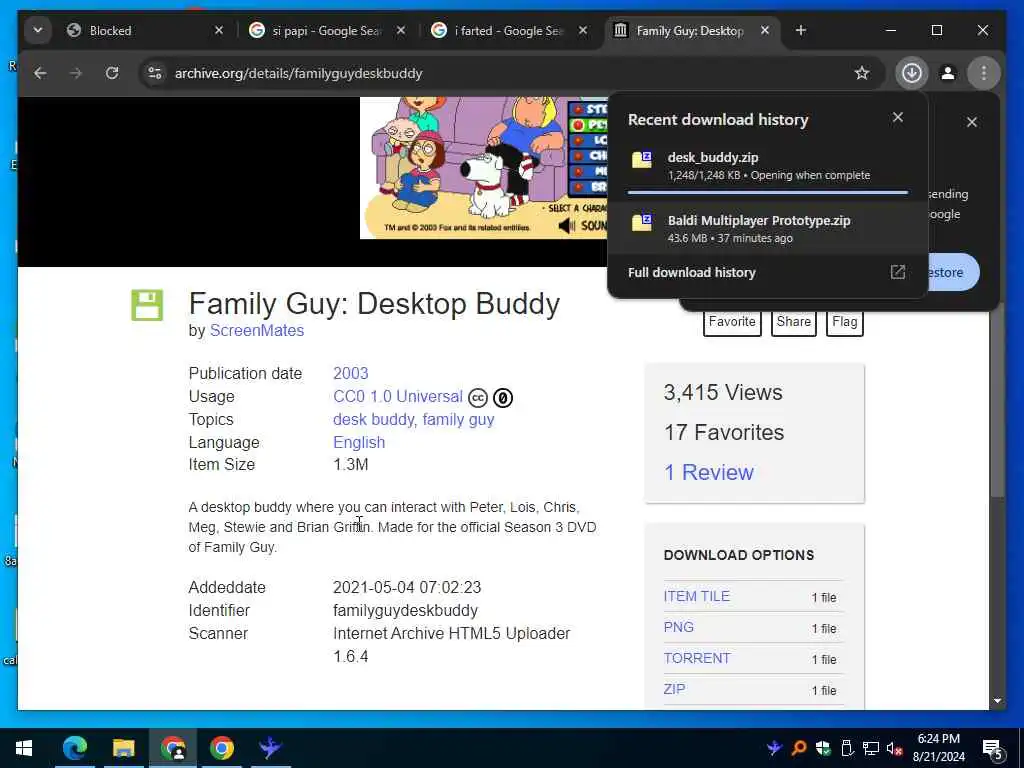Switch to the si papi Google Search tab
1024x768 pixels.
(328, 30)
